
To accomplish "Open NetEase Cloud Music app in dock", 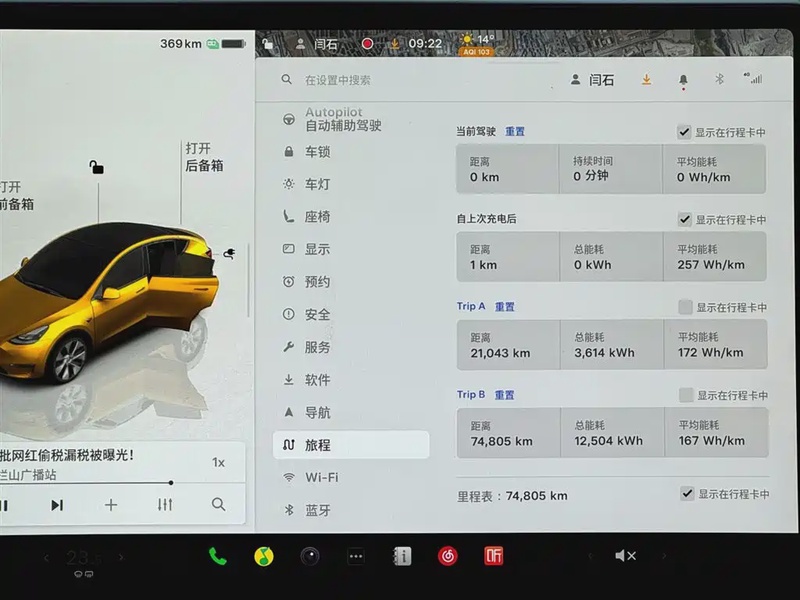I will click(x=447, y=556).
